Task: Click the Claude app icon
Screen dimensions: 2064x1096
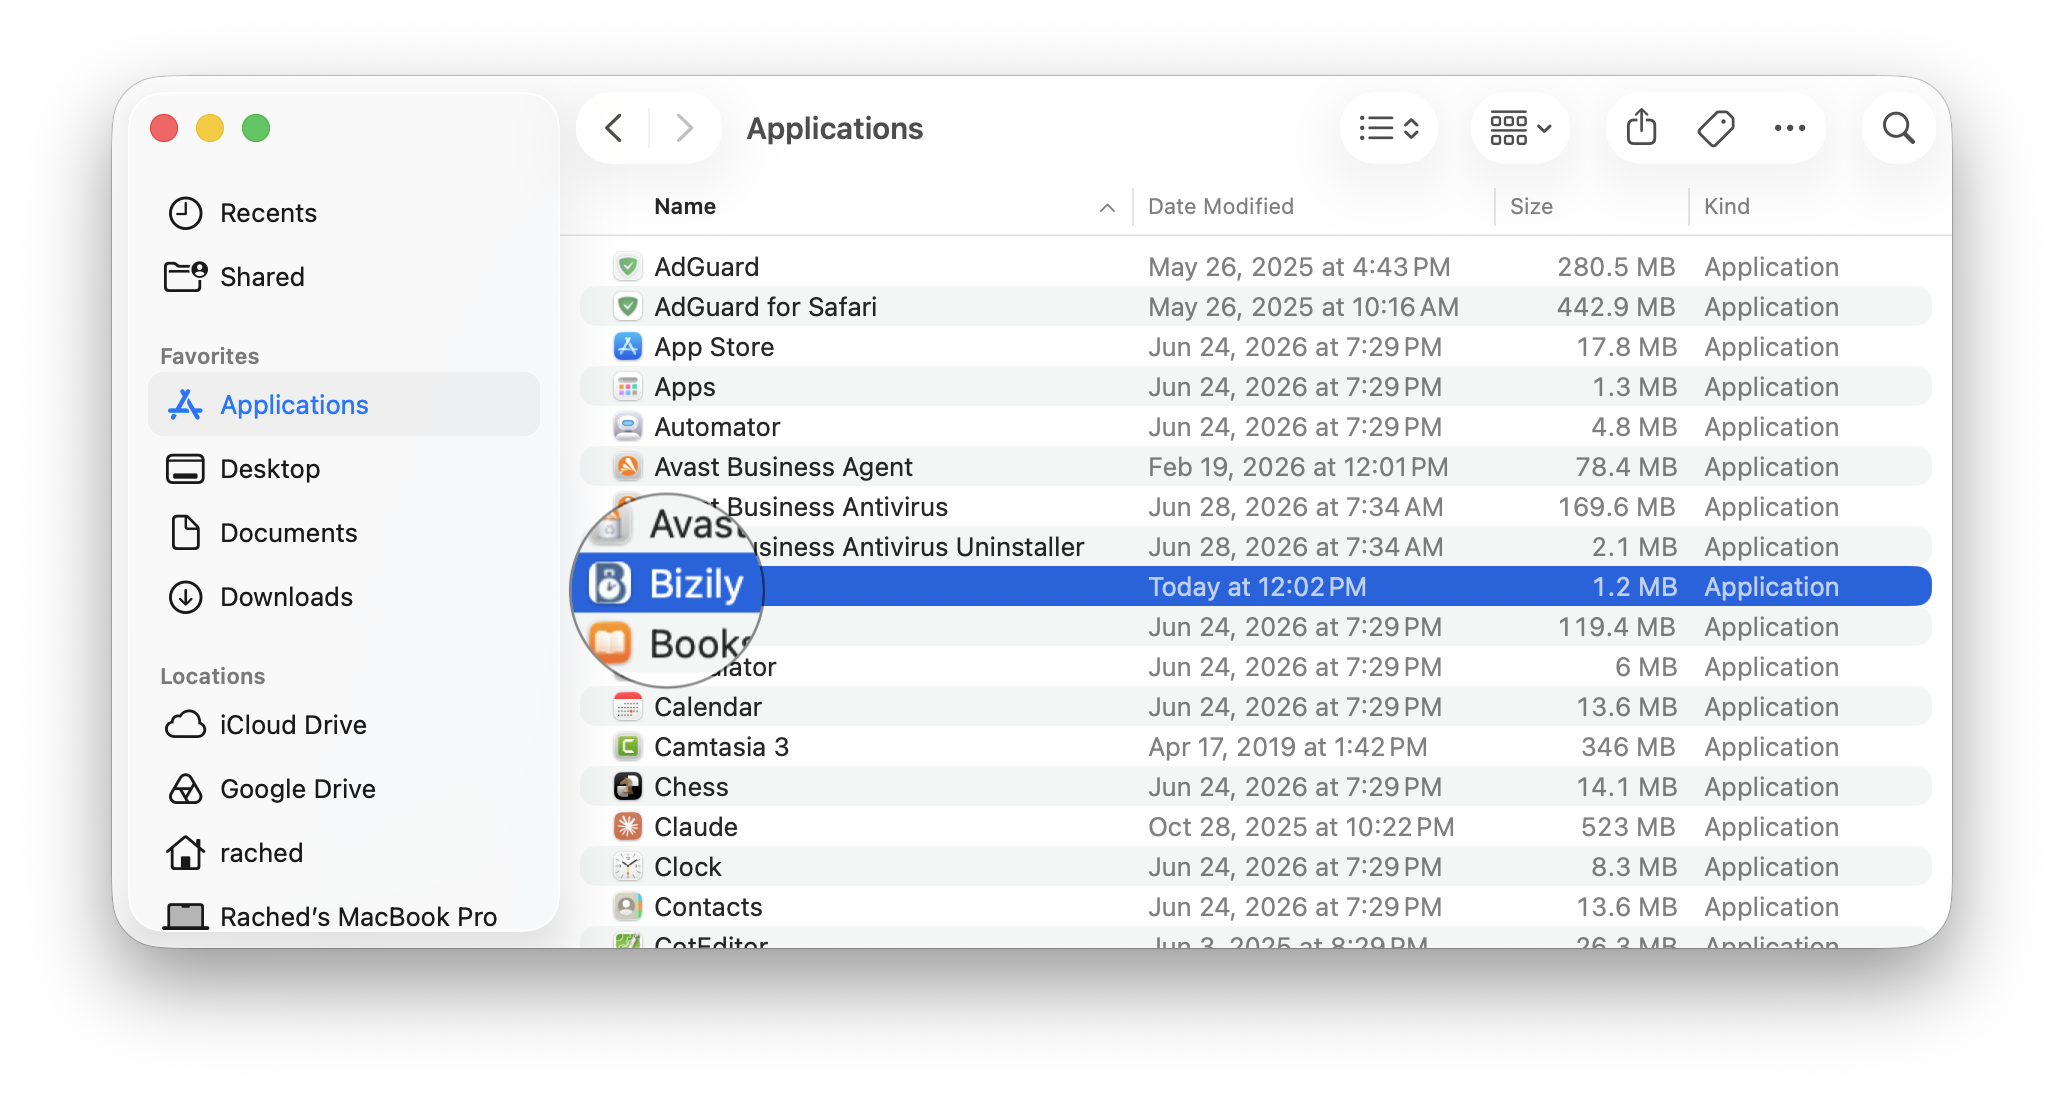Action: coord(627,827)
